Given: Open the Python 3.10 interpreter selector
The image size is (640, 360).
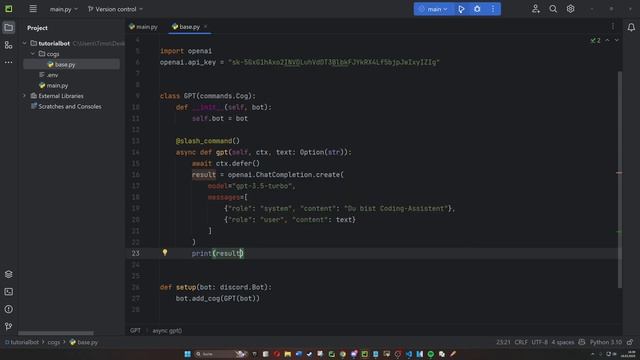Looking at the screenshot, I should 606,342.
